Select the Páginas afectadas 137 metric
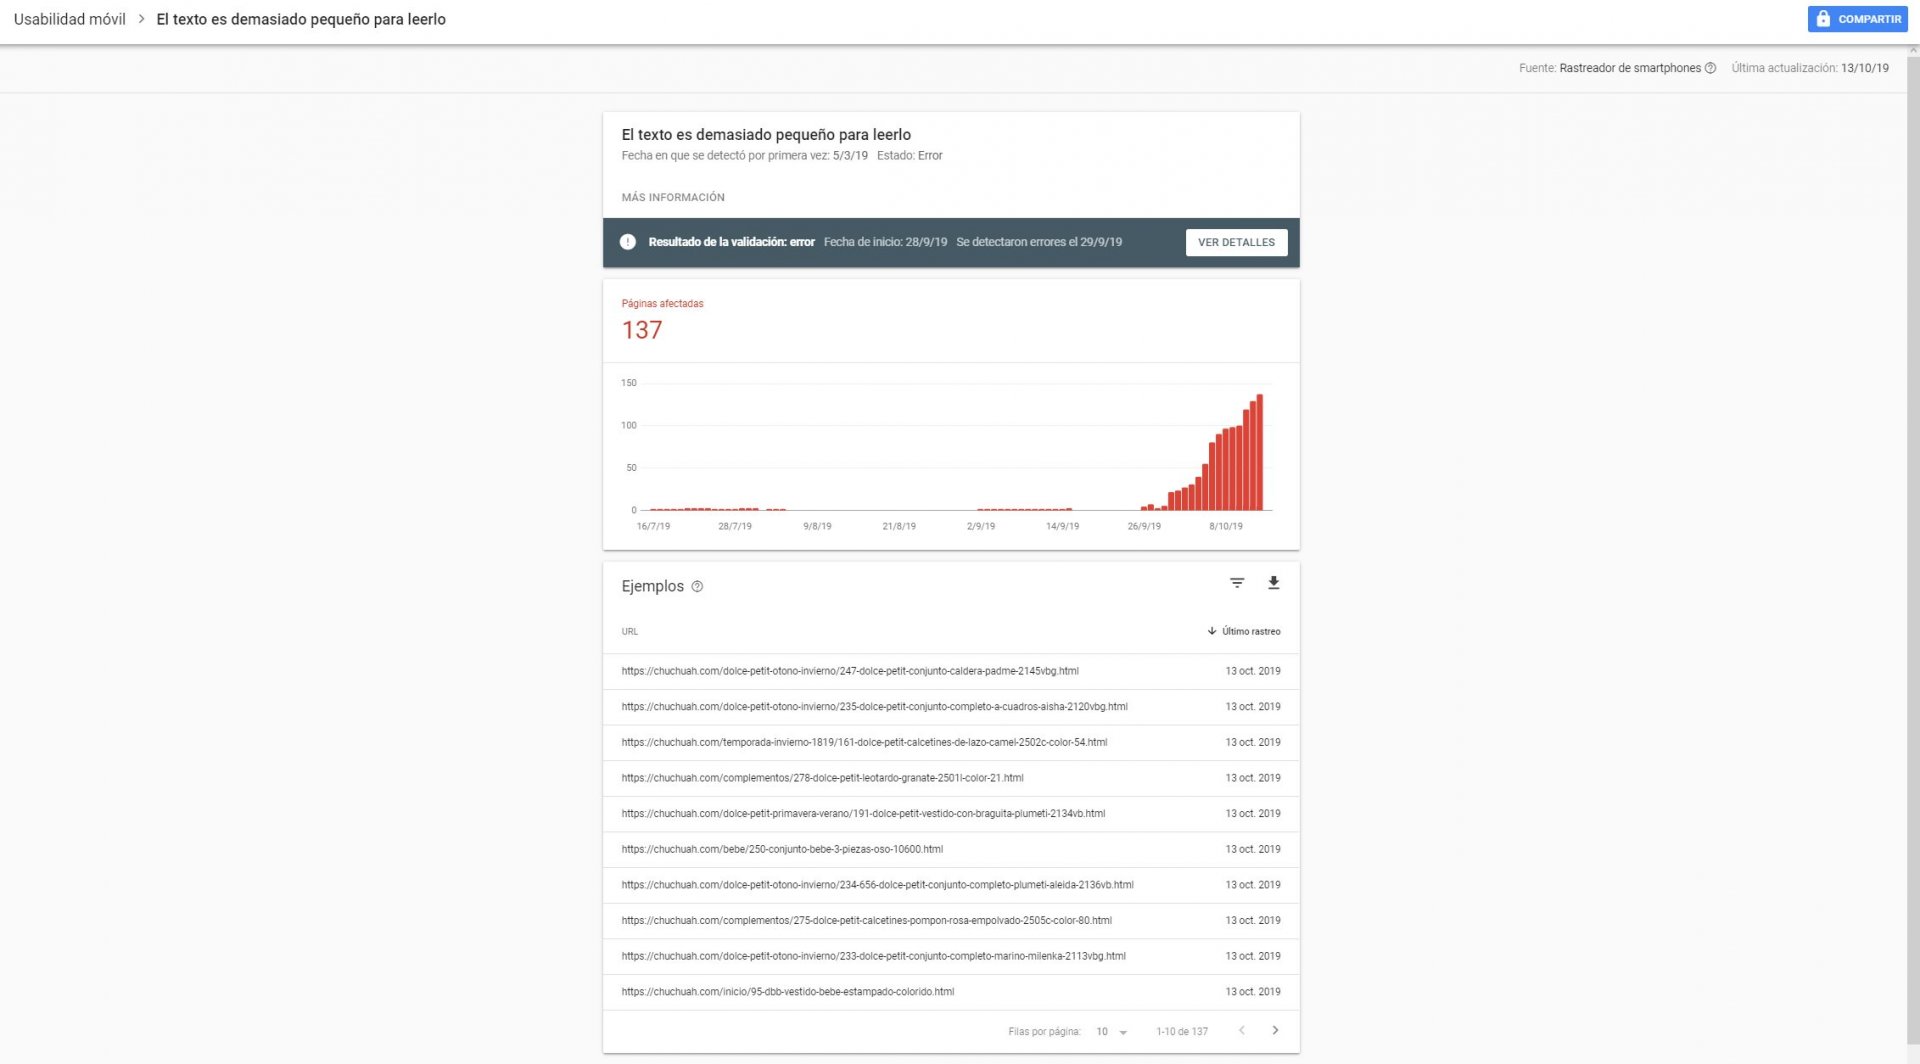 (x=662, y=321)
